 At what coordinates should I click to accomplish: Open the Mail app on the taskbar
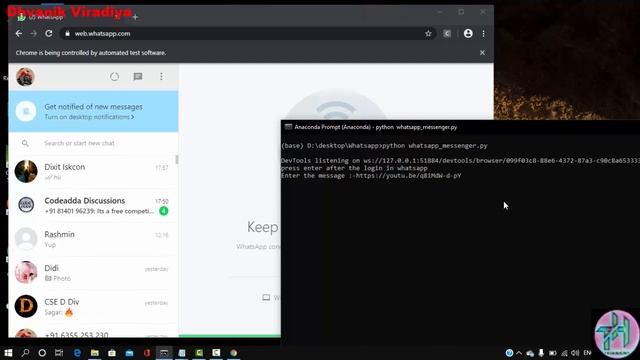point(129,353)
